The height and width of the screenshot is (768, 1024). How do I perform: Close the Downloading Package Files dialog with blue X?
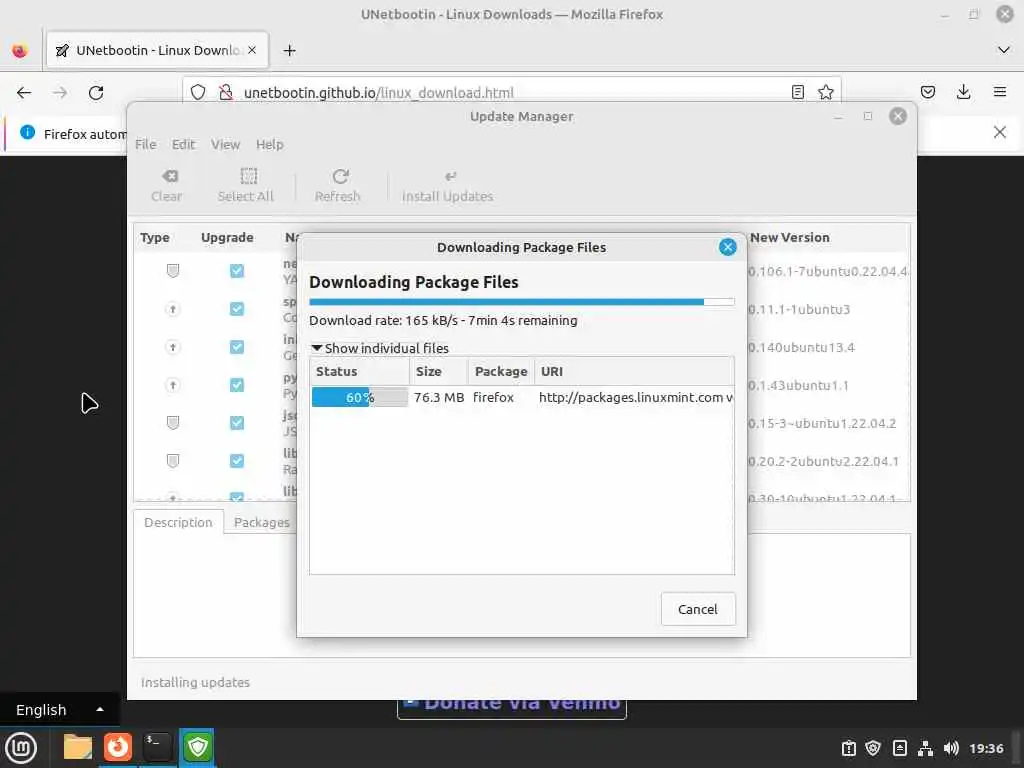(x=728, y=247)
